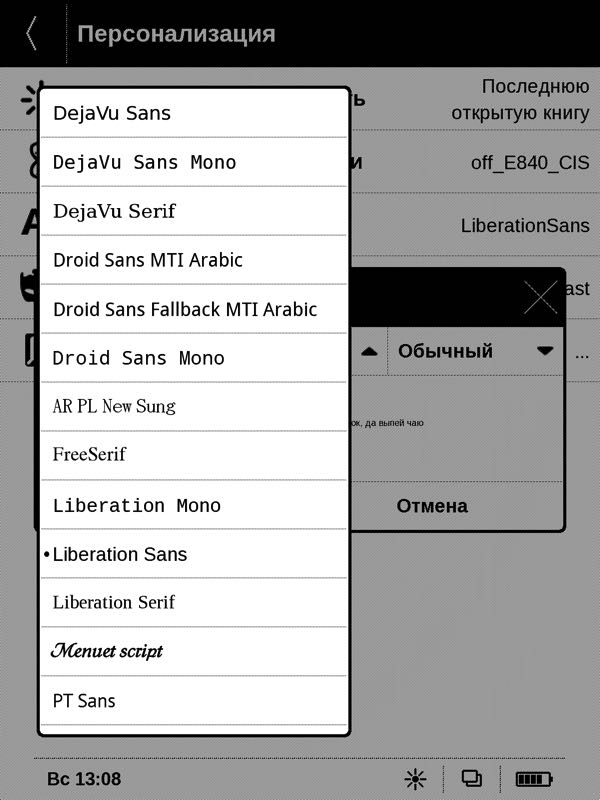The image size is (600, 800).
Task: Tap the battery indicator icon
Action: (x=534, y=779)
